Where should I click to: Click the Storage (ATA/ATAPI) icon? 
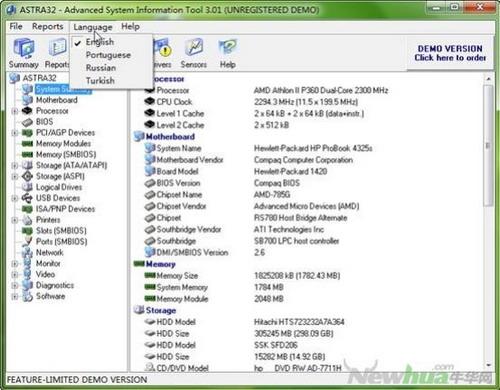[x=27, y=165]
